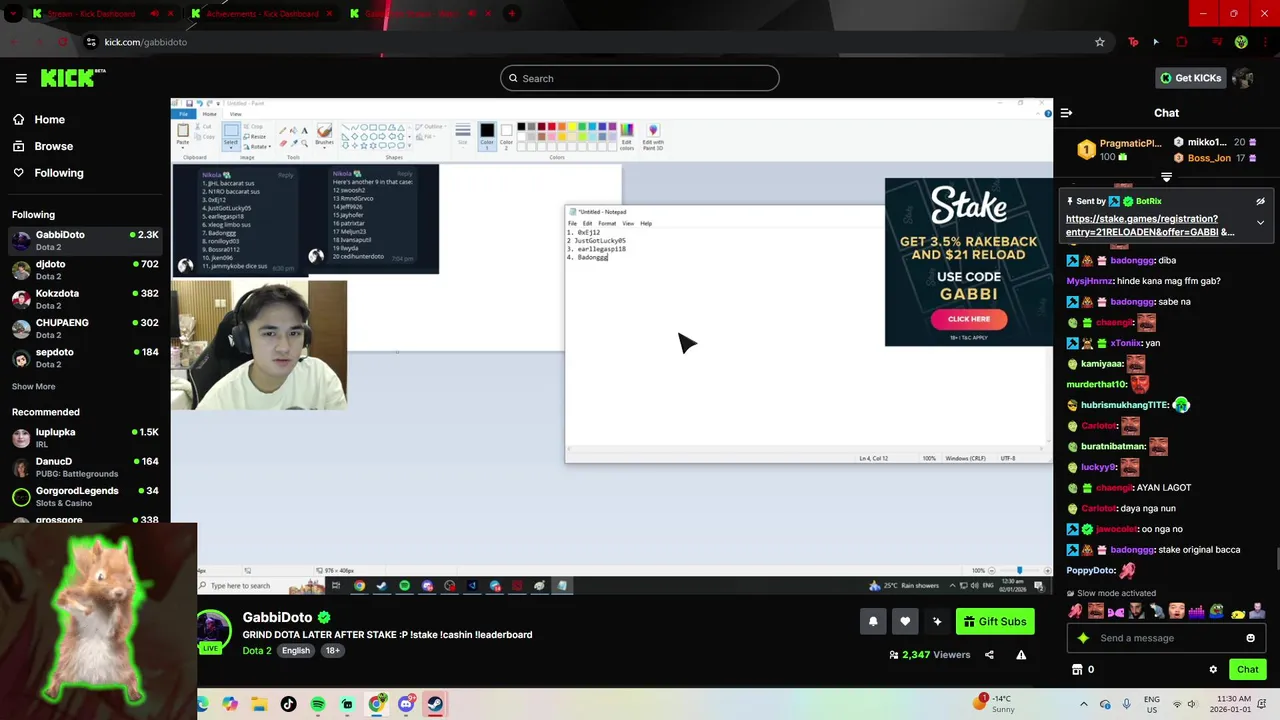Collapse the chat panel arrow icon
This screenshot has height=720, width=1280.
click(1066, 113)
